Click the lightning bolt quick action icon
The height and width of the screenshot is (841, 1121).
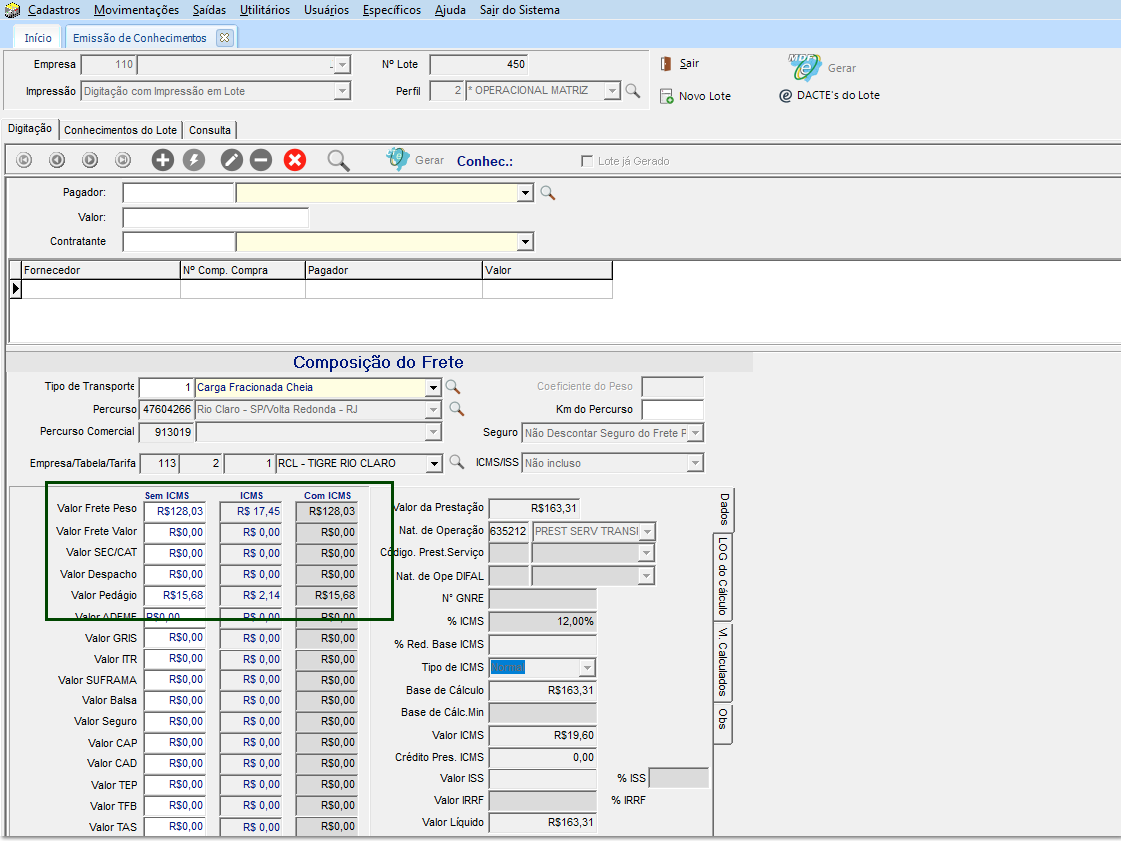(x=193, y=160)
